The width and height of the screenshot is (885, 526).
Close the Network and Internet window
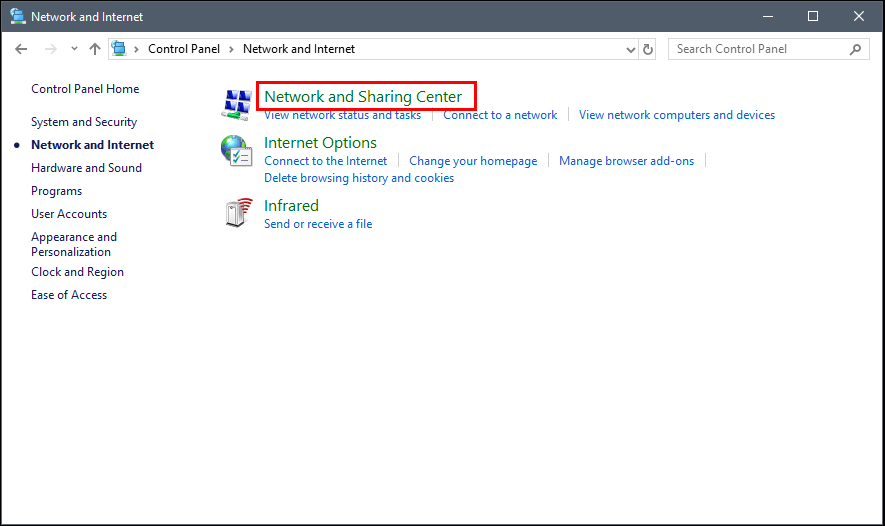pyautogui.click(x=858, y=16)
